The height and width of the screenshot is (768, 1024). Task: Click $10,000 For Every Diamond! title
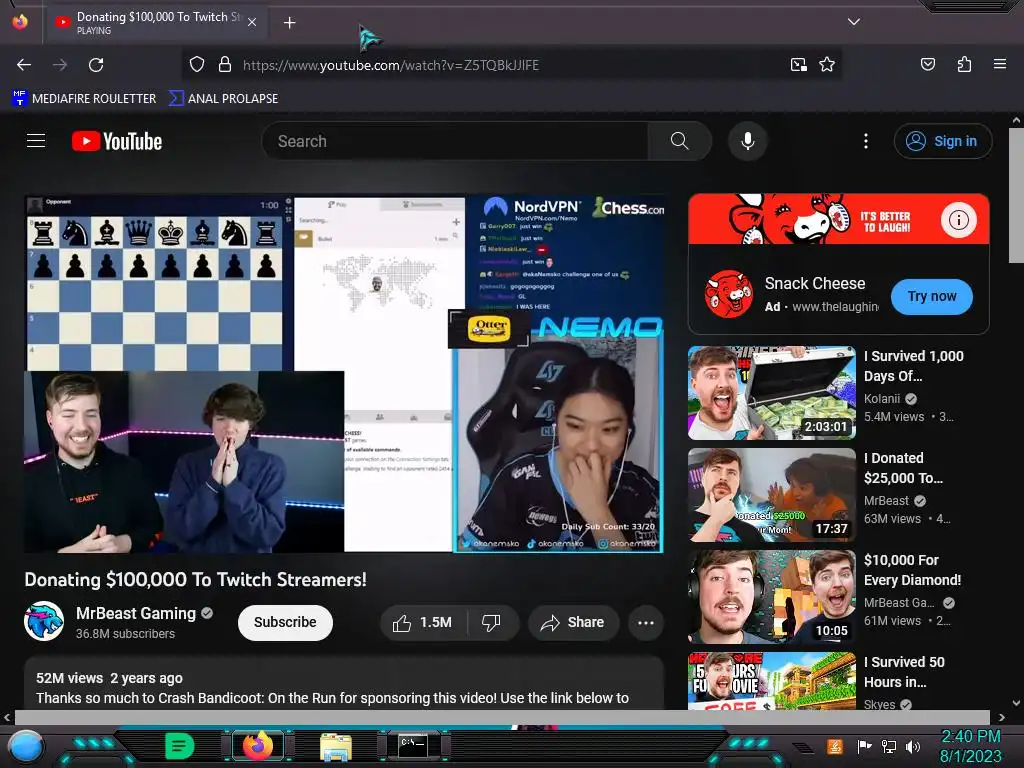(912, 569)
